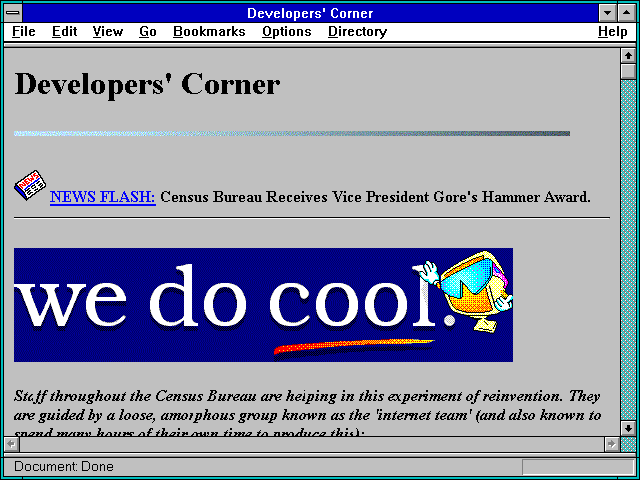Open the Options menu
The image size is (640, 480).
(287, 32)
